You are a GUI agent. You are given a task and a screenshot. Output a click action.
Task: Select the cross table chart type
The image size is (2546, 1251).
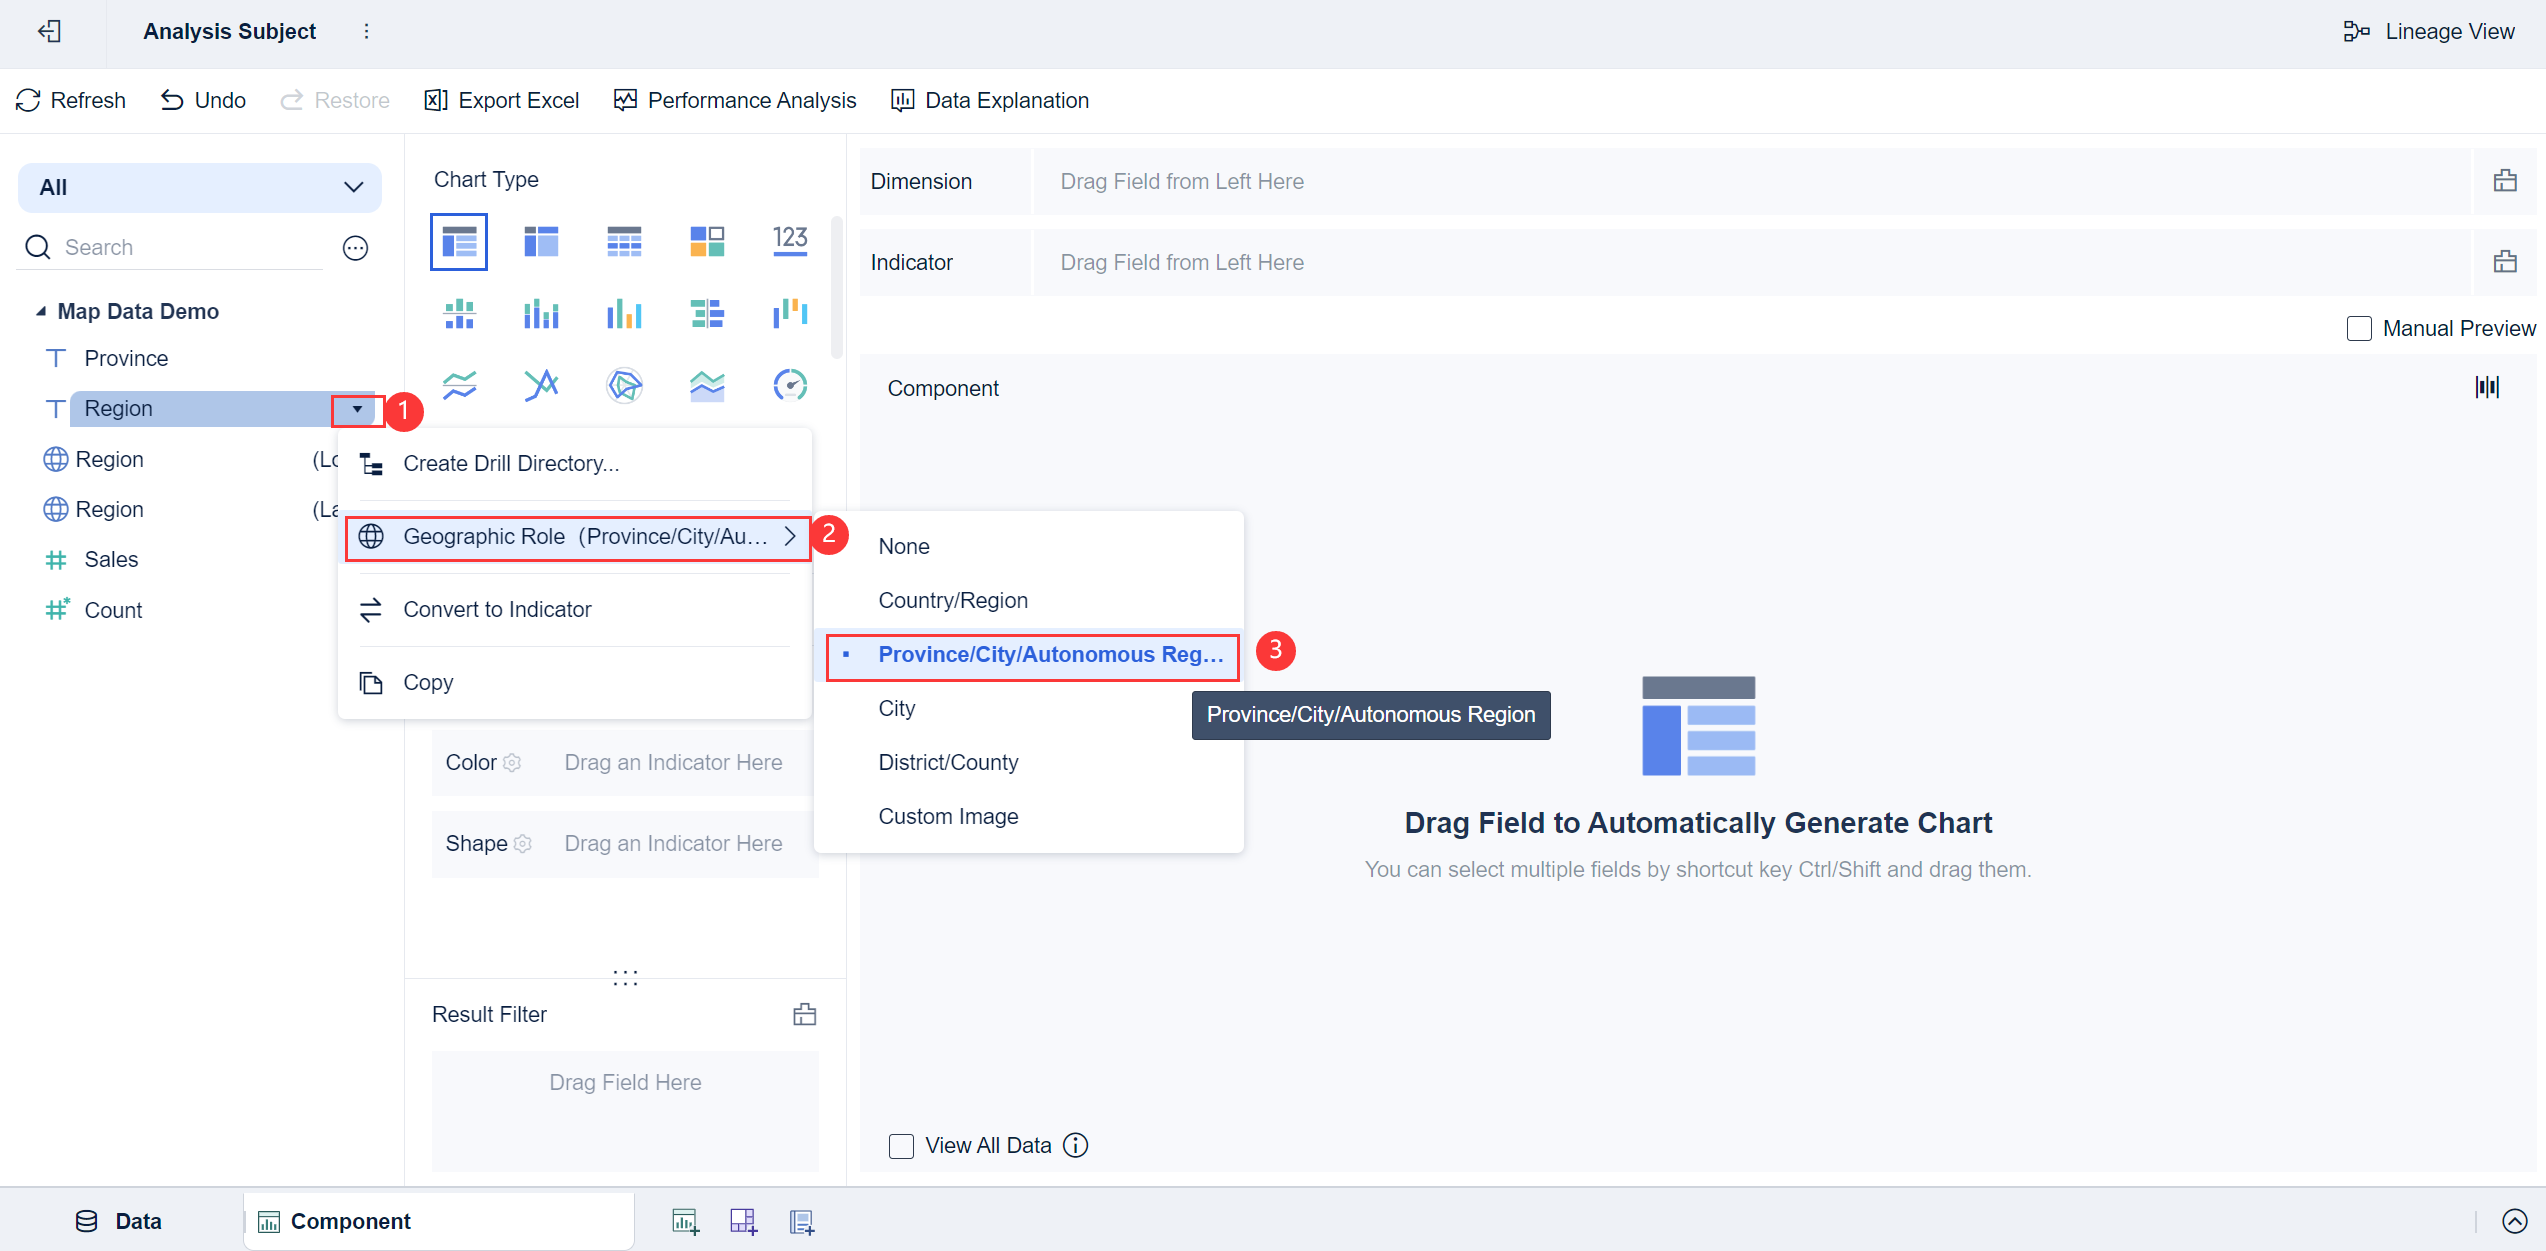coord(541,241)
